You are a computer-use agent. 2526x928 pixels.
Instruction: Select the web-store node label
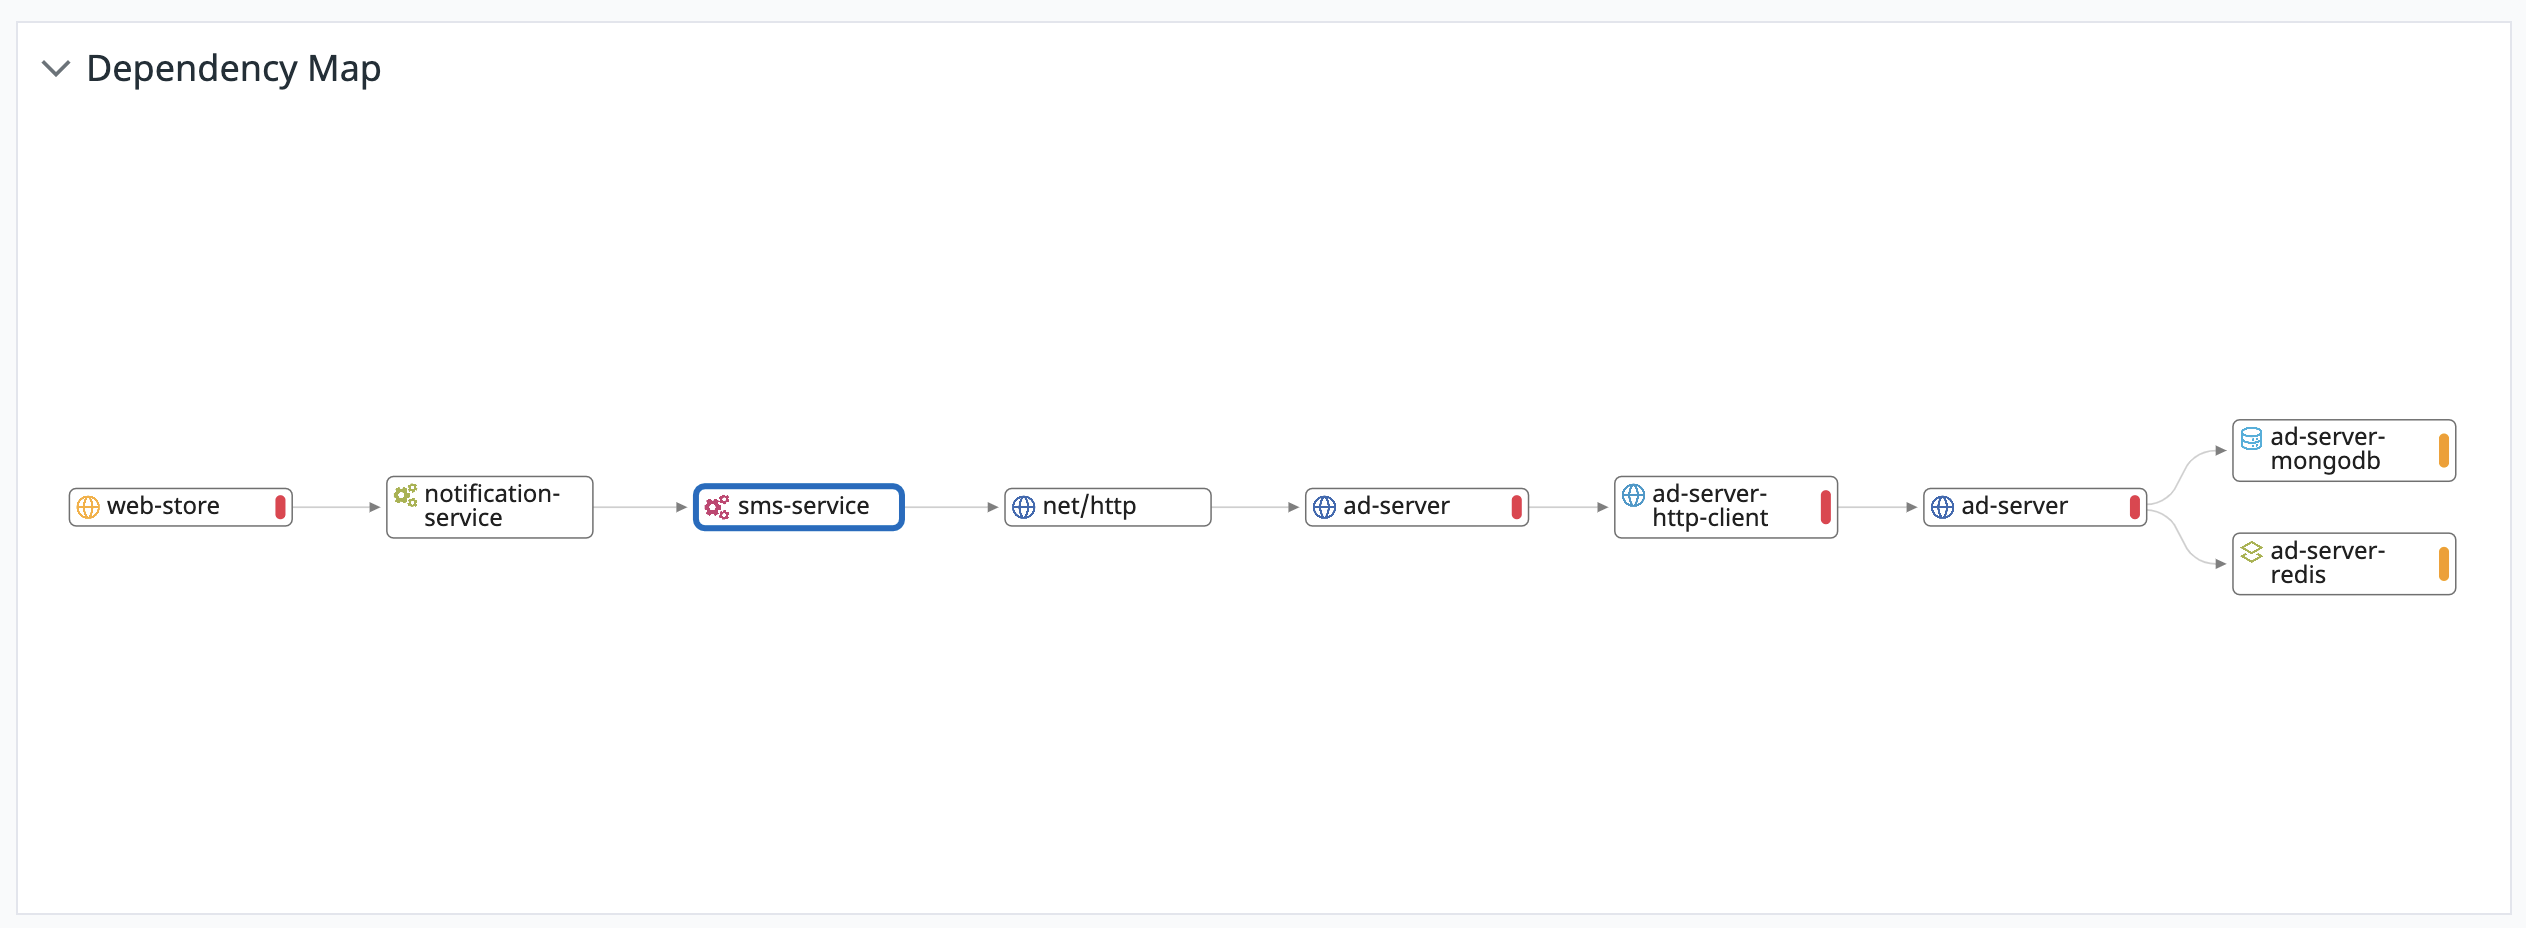[x=163, y=506]
